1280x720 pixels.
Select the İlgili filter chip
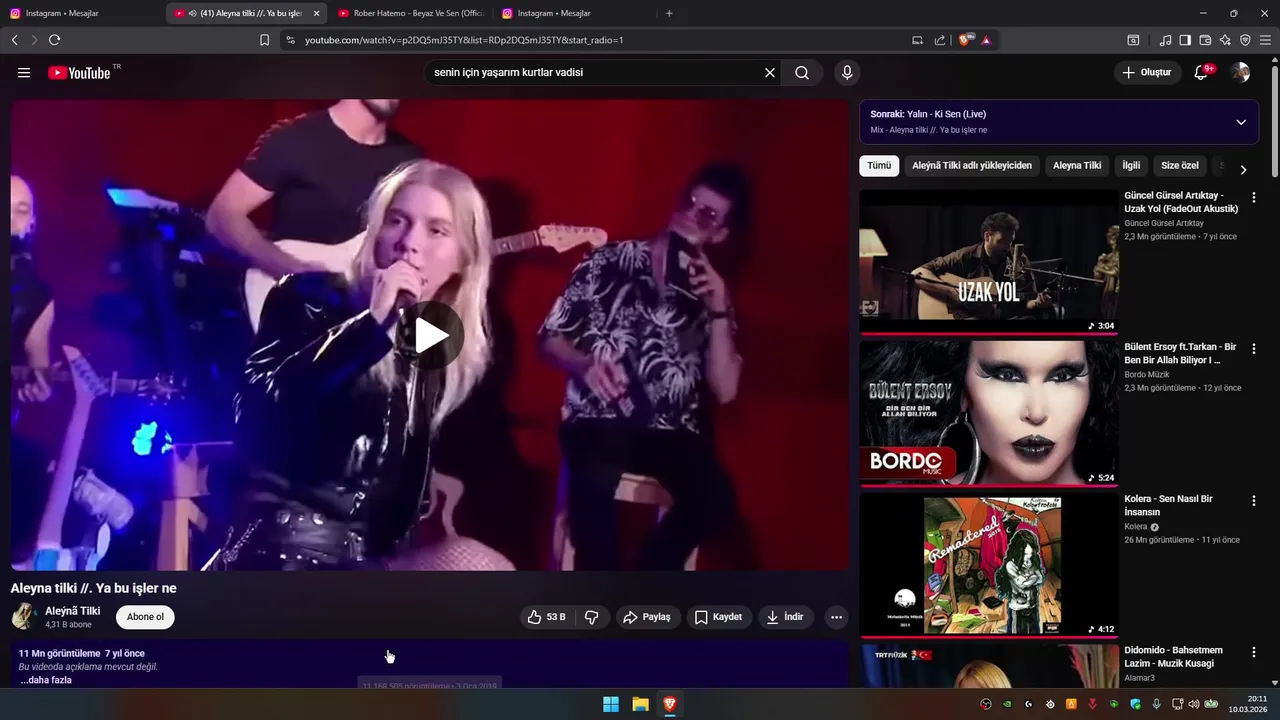coord(1131,166)
